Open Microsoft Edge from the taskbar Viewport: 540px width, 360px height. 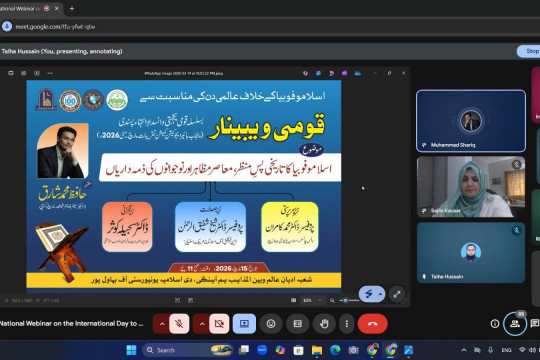(x=335, y=350)
